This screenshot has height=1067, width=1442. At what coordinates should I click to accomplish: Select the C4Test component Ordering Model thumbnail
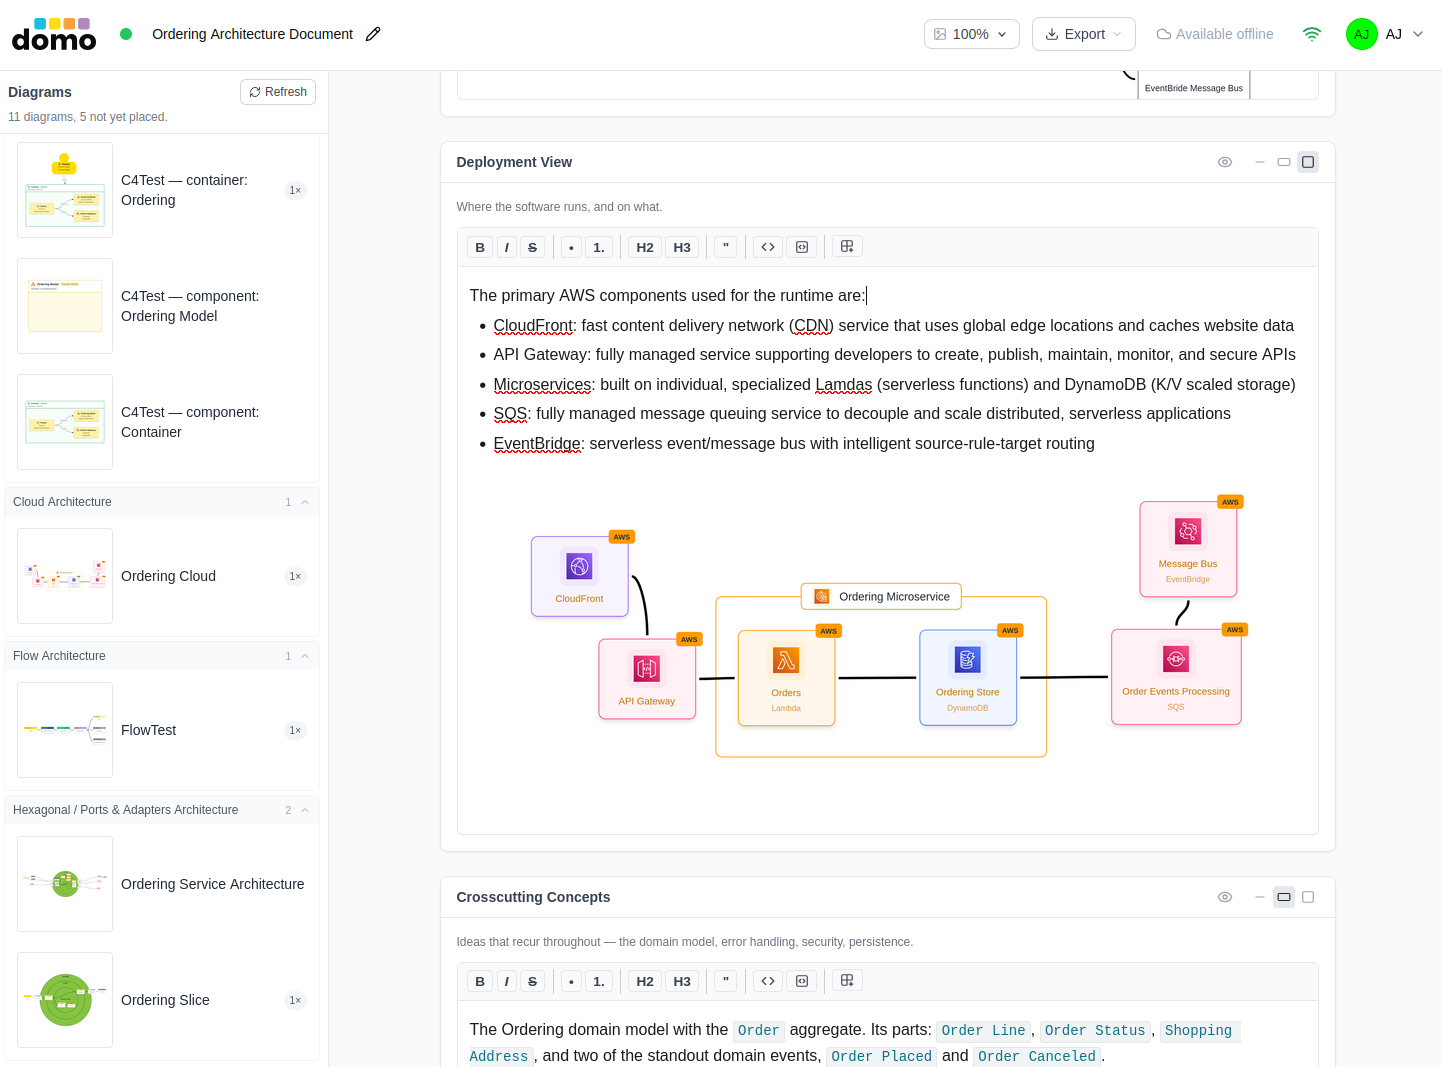click(65, 306)
